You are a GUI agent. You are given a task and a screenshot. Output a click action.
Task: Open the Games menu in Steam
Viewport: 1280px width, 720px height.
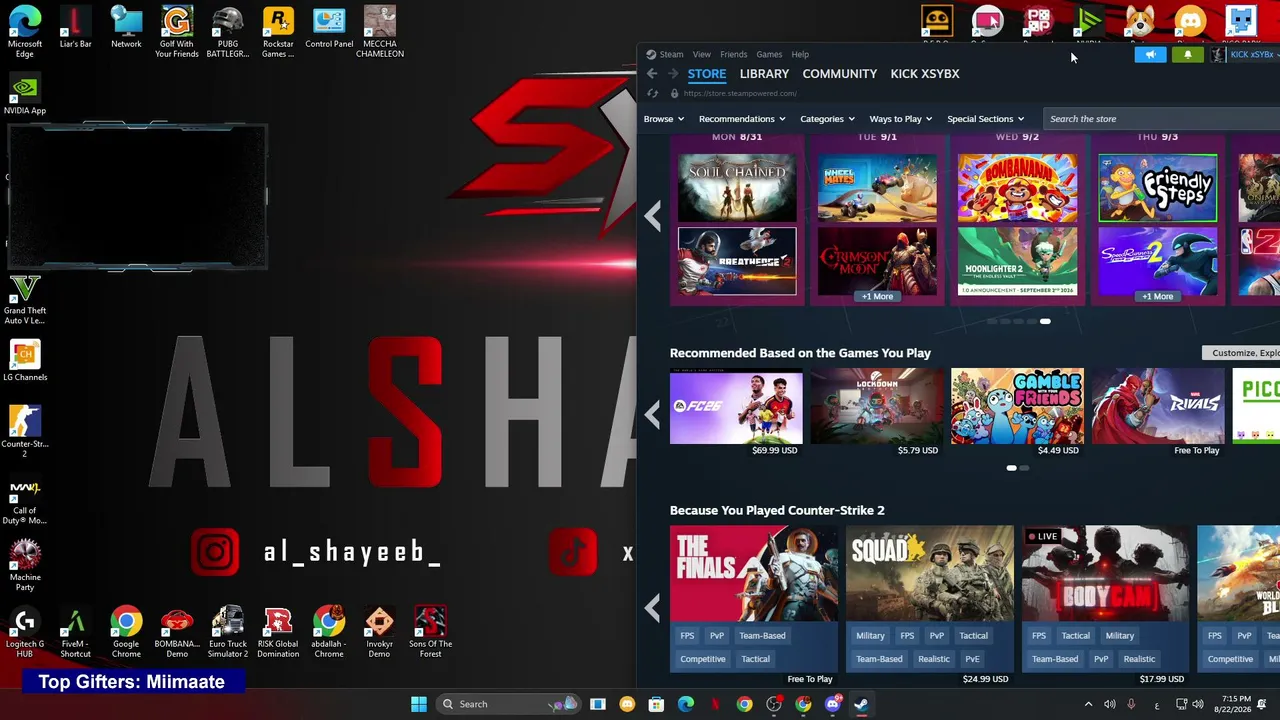tap(769, 54)
